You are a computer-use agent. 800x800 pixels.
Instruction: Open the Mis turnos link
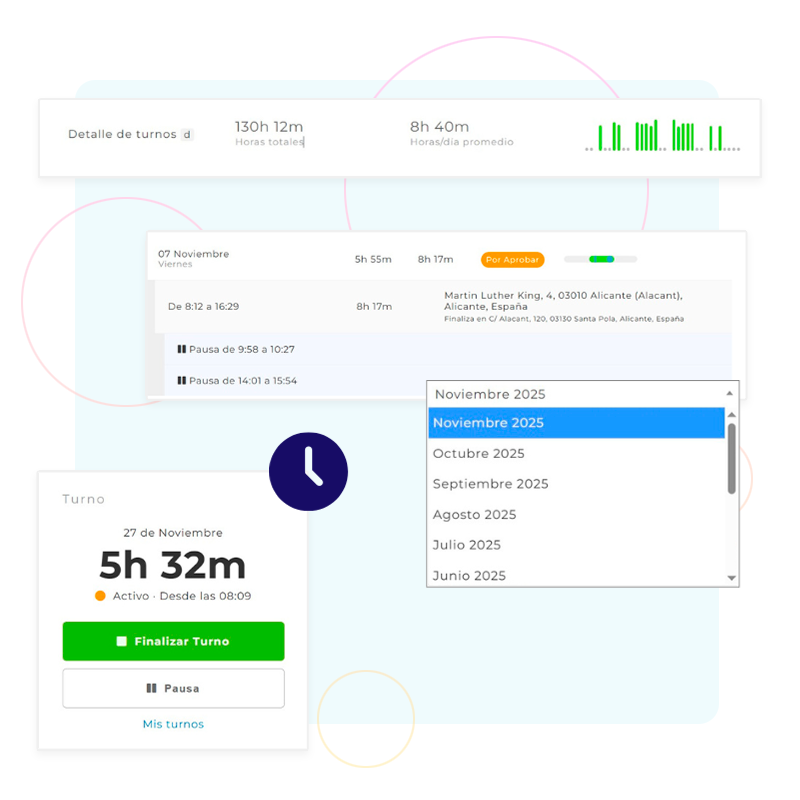[x=173, y=724]
